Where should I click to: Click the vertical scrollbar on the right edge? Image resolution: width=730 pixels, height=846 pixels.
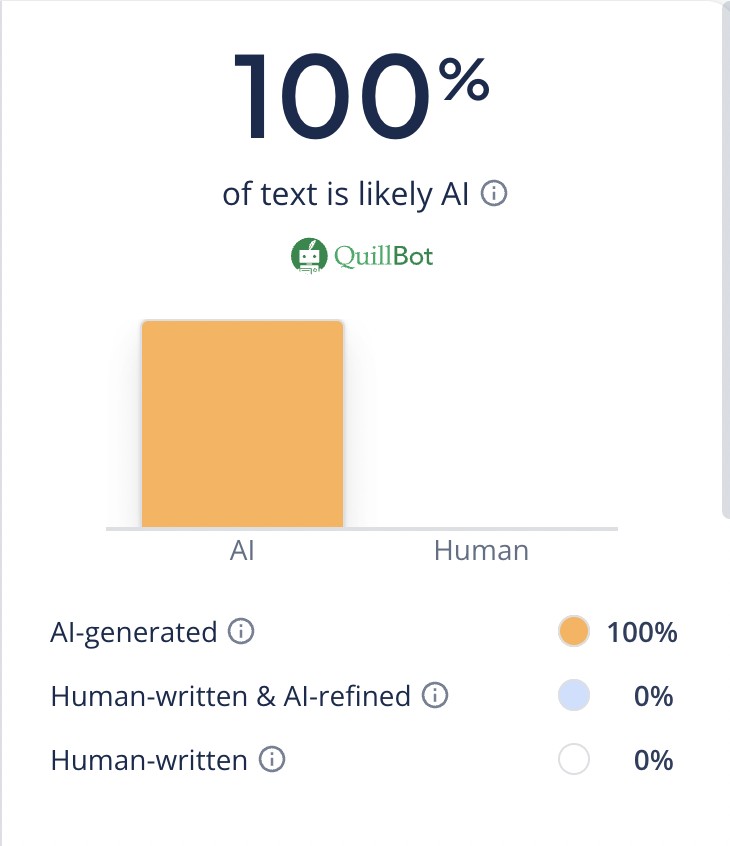pyautogui.click(x=724, y=260)
